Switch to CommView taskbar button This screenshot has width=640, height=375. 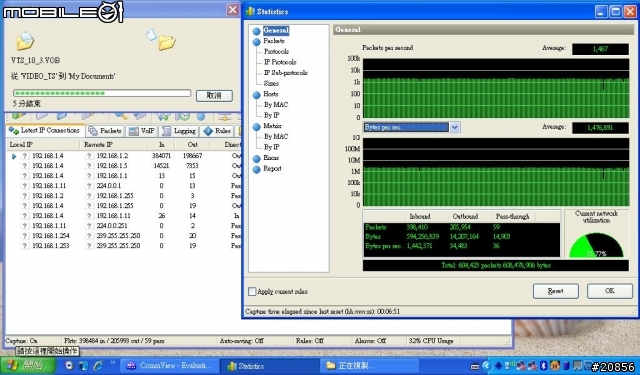[x=170, y=366]
